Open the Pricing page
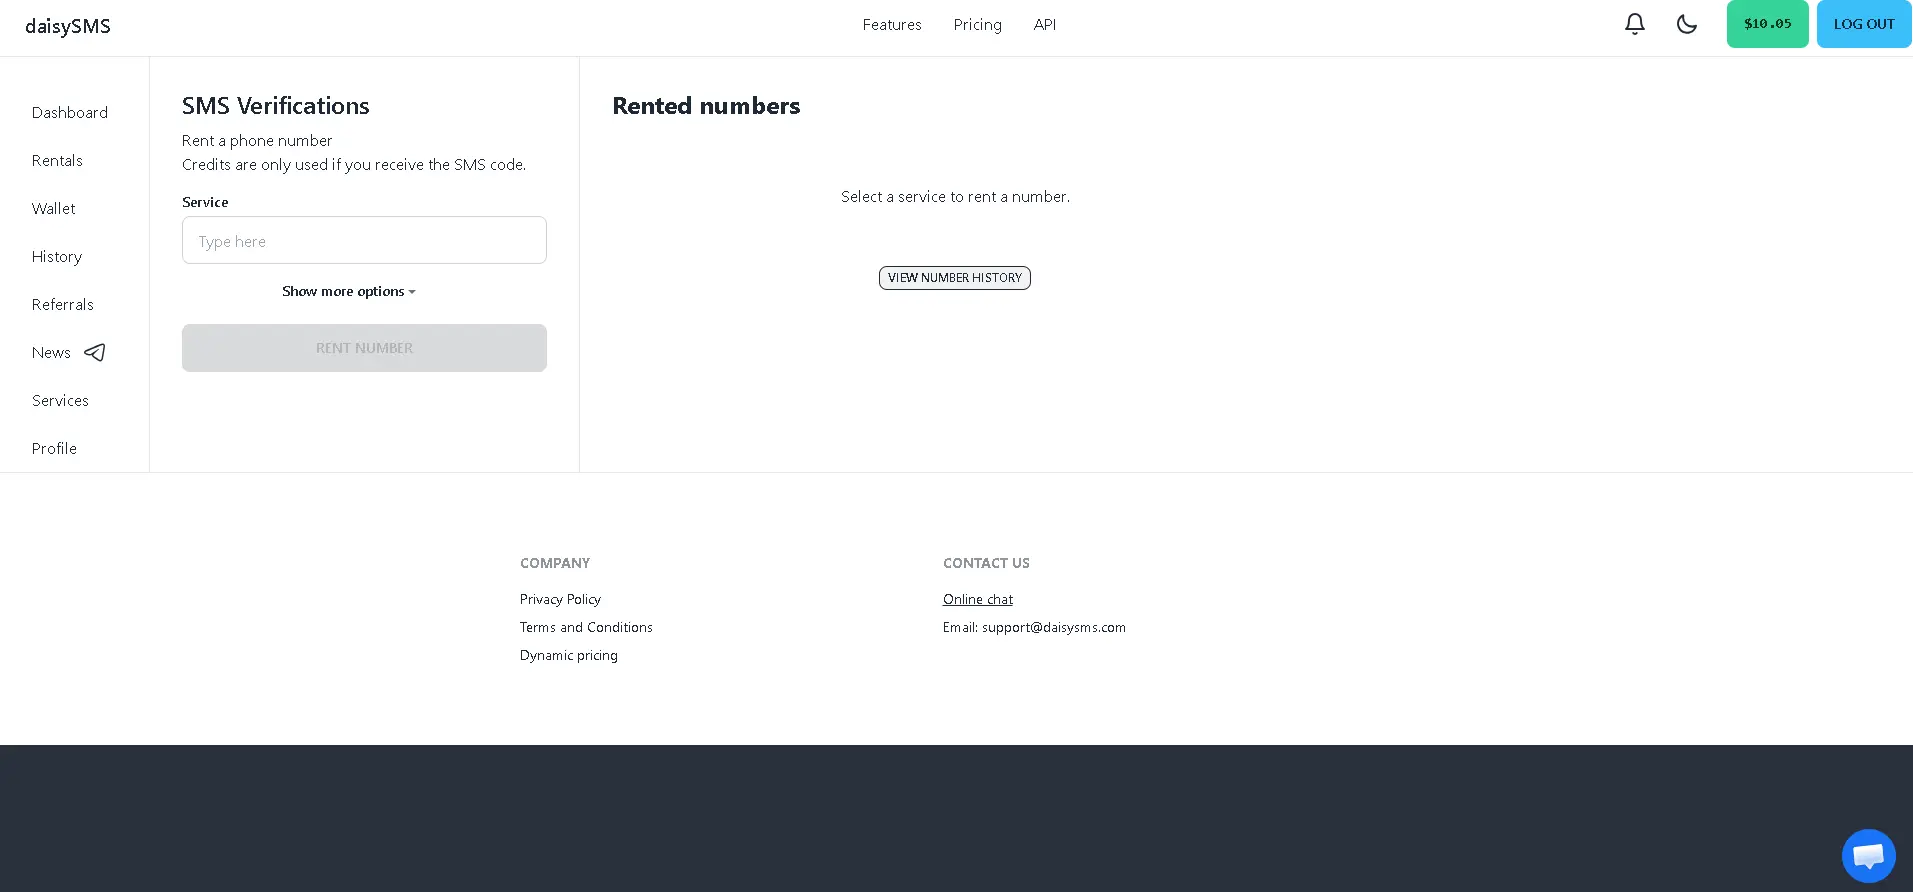The image size is (1913, 892). coord(978,24)
